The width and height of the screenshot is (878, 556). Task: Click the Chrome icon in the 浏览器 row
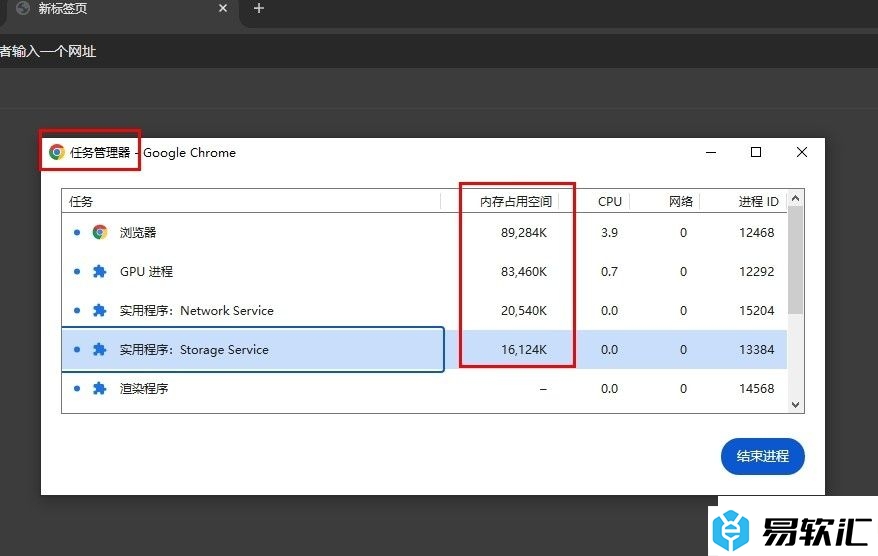coord(100,232)
